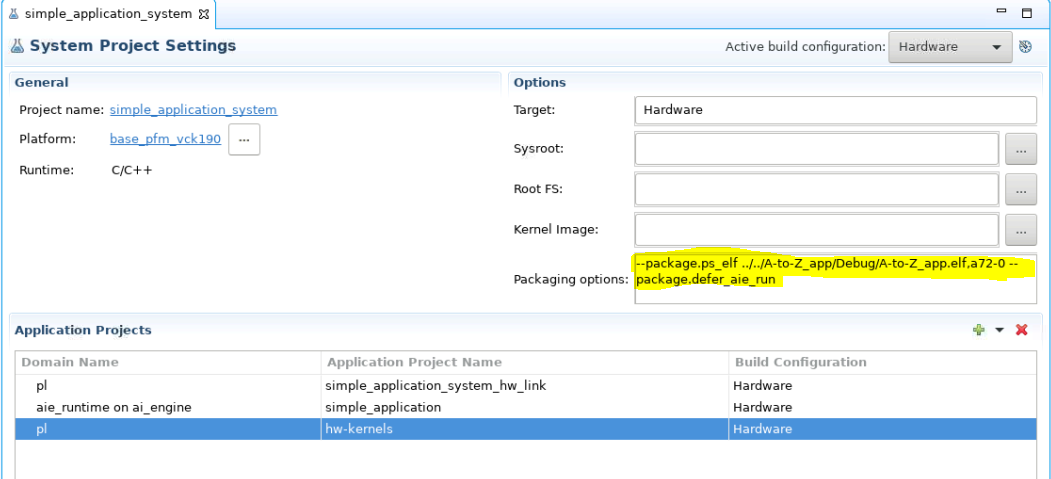The height and width of the screenshot is (479, 1051).
Task: Click the red X remove application icon
Action: click(x=1021, y=330)
